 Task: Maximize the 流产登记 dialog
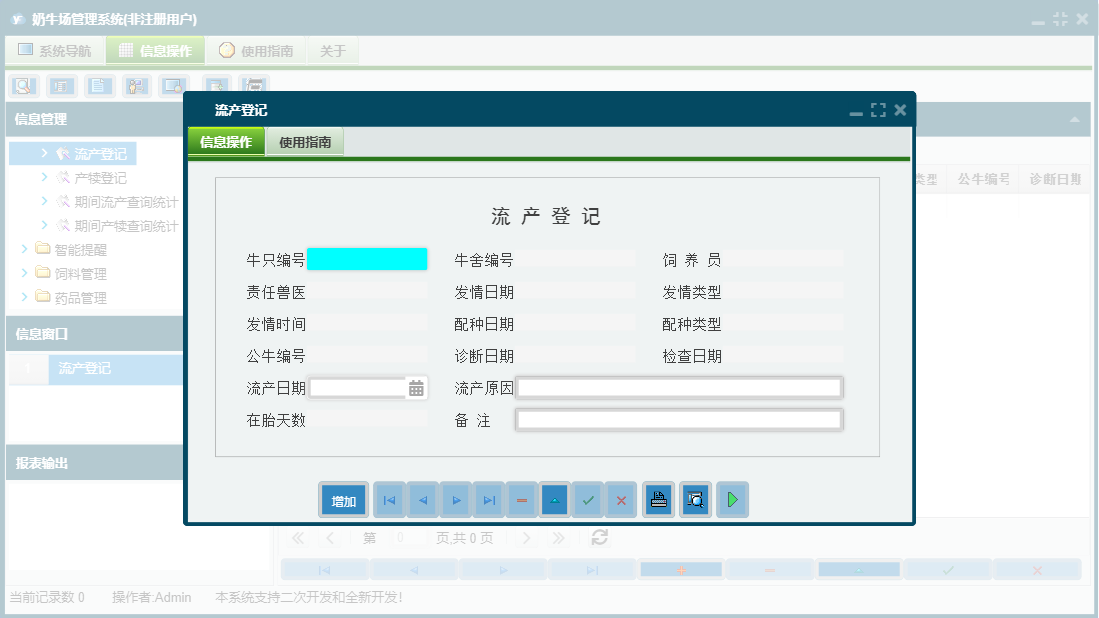(878, 110)
